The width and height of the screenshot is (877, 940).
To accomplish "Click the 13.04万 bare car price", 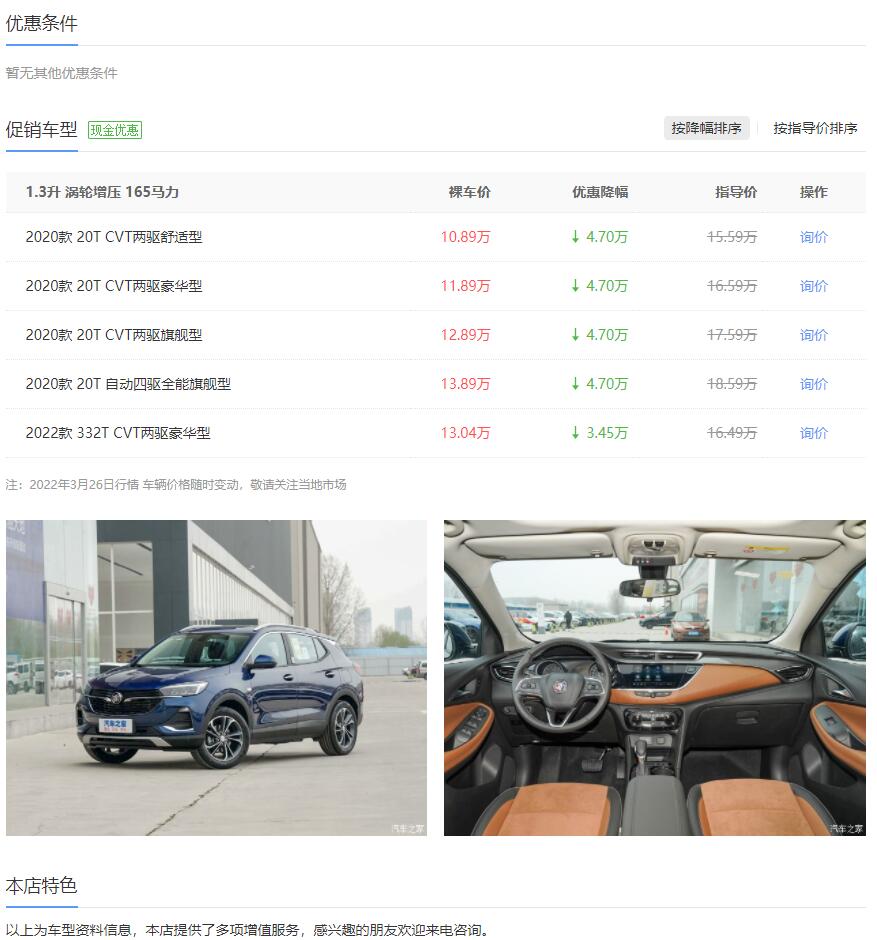I will 465,433.
